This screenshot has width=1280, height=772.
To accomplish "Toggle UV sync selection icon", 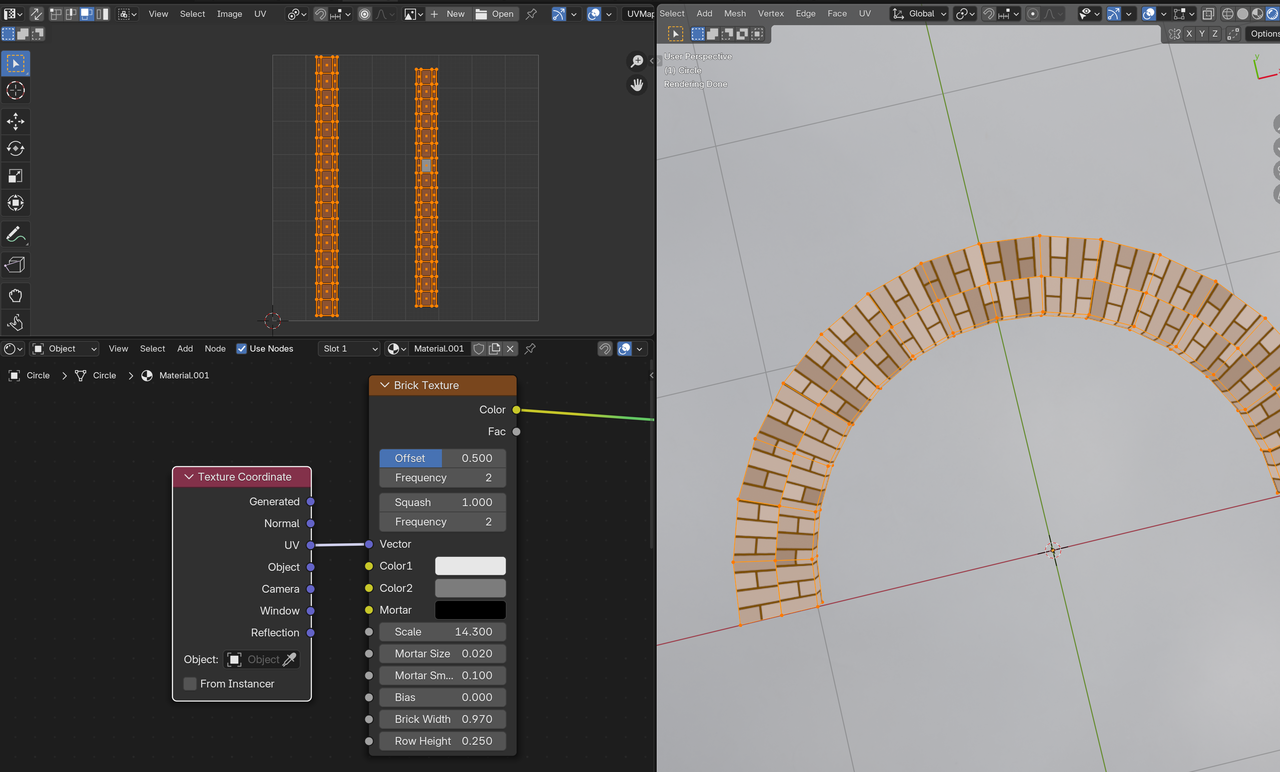I will pos(36,14).
